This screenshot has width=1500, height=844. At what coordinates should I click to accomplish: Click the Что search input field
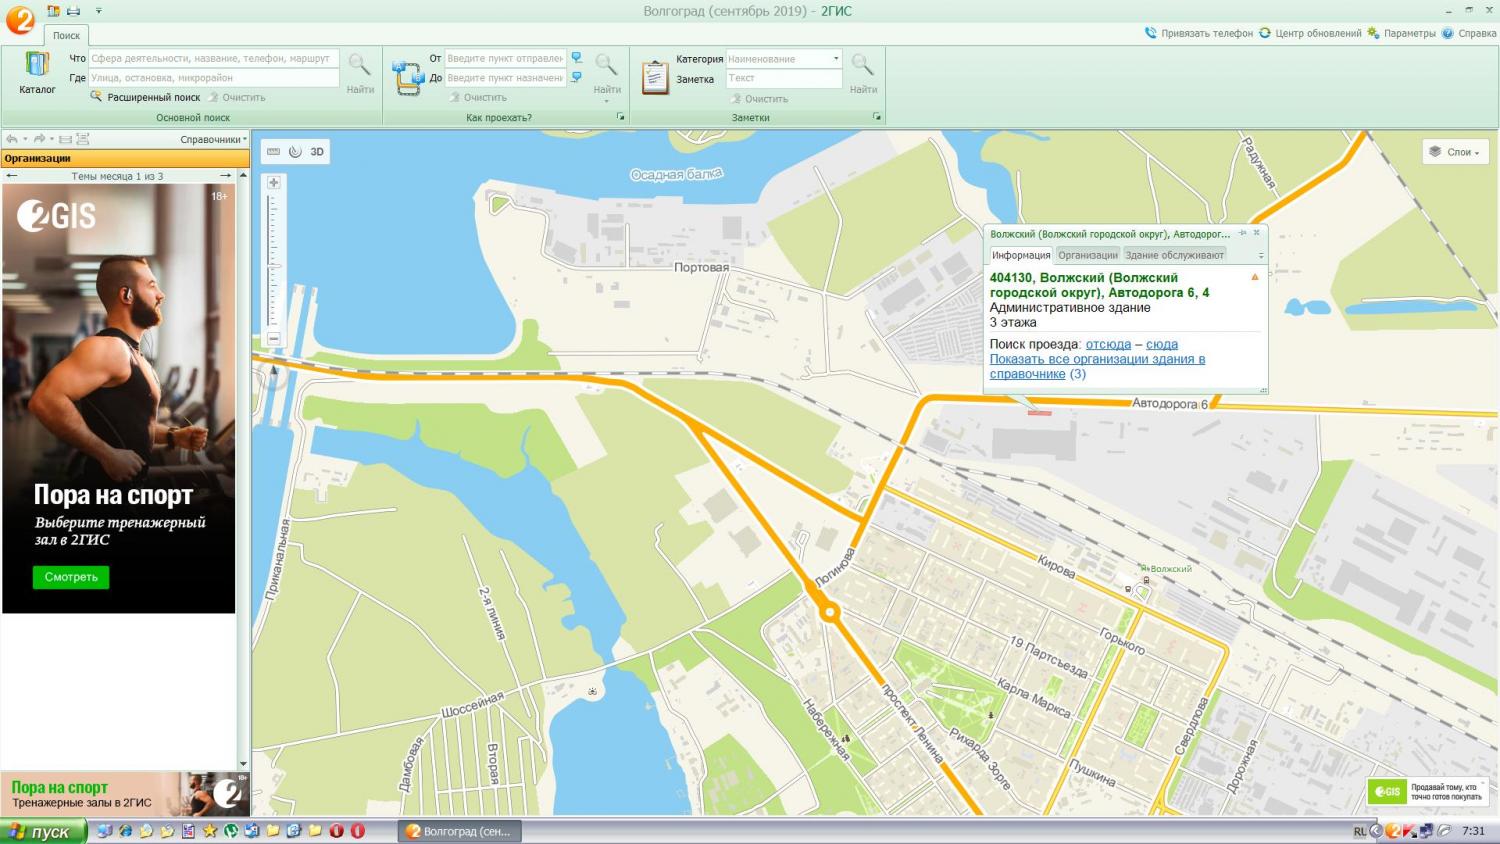pos(214,58)
